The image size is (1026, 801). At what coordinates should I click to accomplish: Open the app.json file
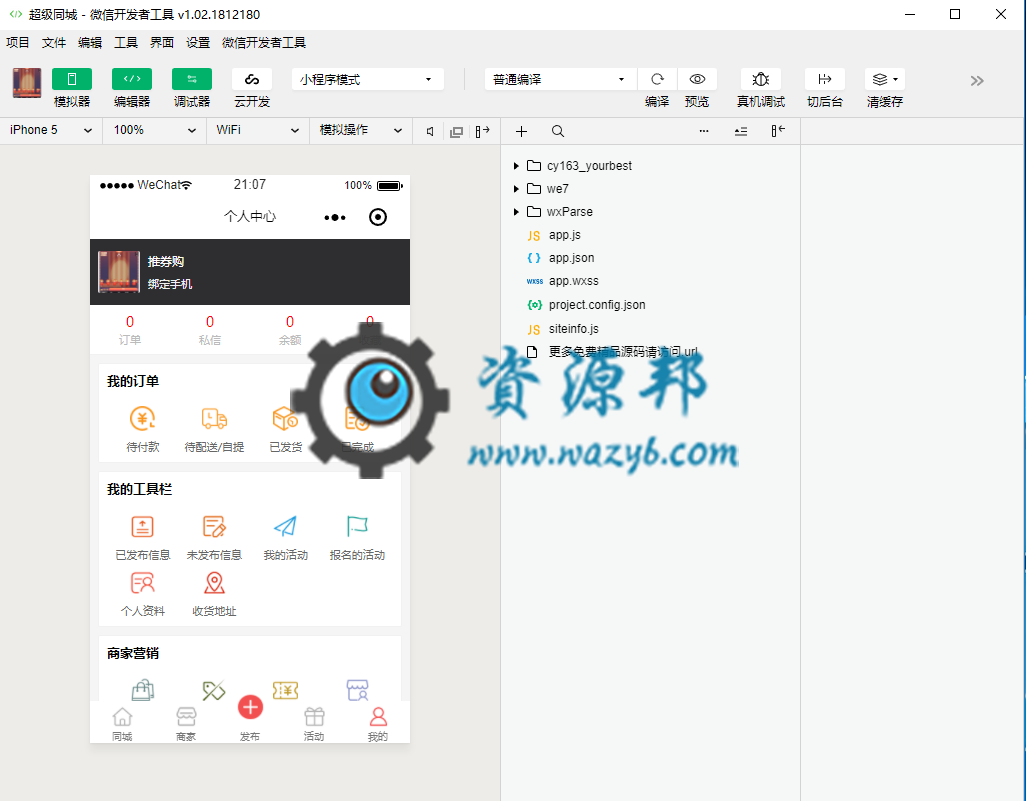pos(571,258)
